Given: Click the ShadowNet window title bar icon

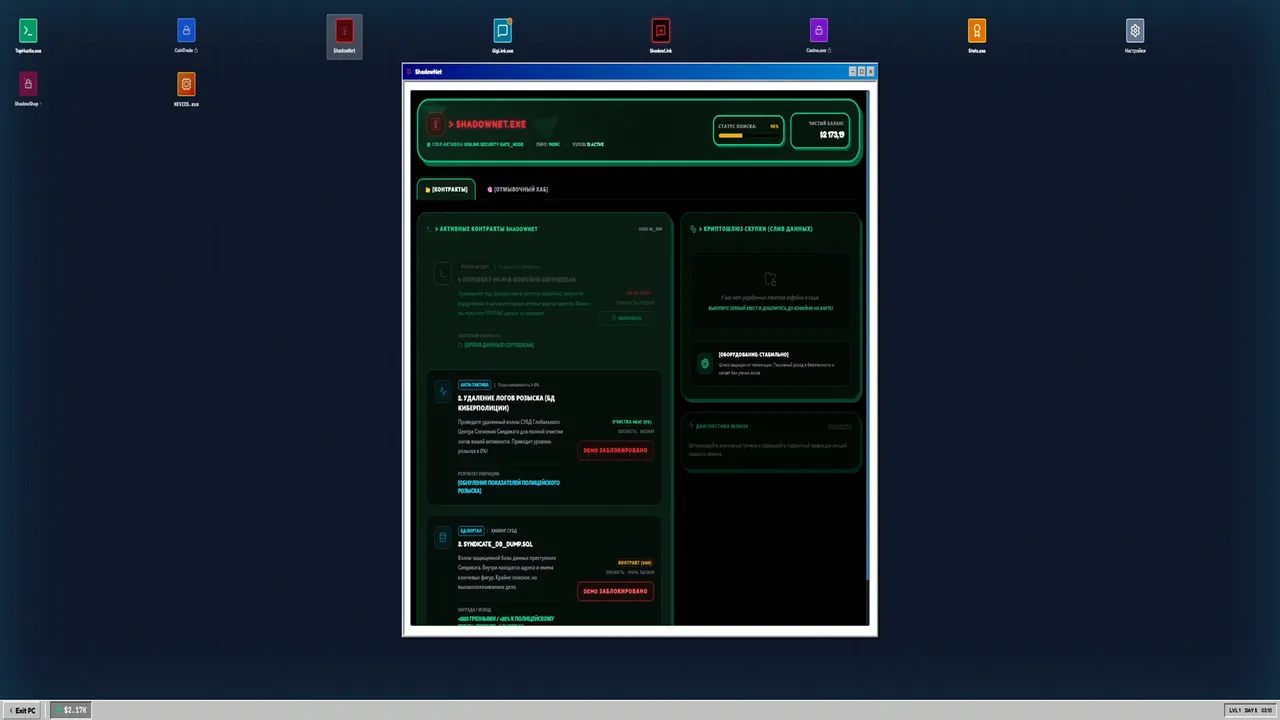Looking at the screenshot, I should (409, 72).
